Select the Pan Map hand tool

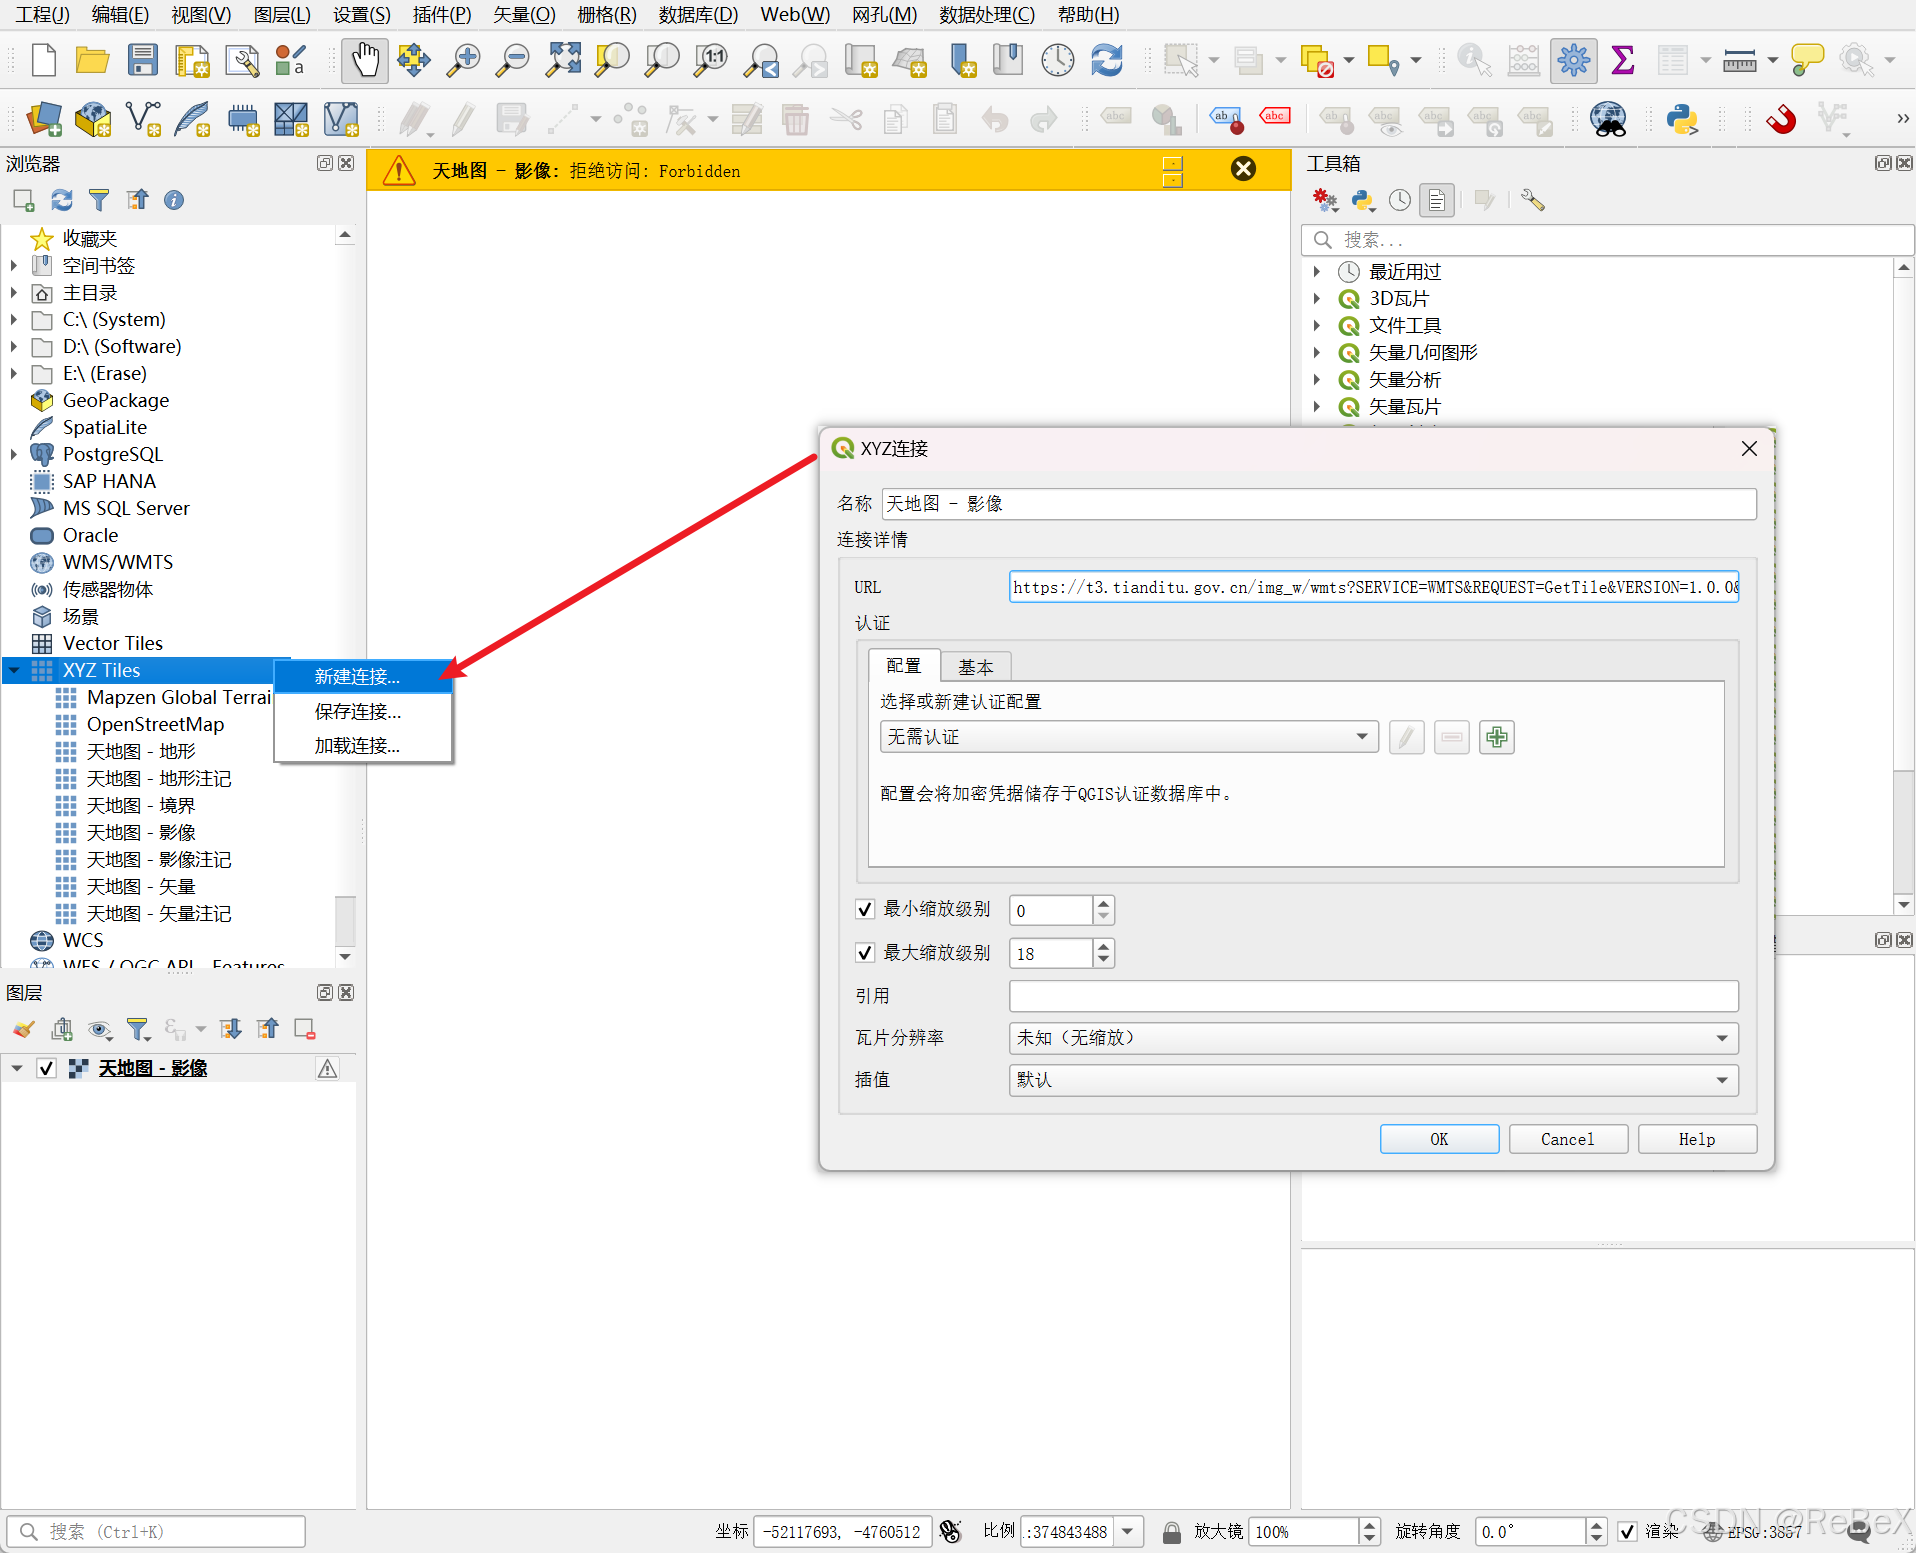pos(365,60)
